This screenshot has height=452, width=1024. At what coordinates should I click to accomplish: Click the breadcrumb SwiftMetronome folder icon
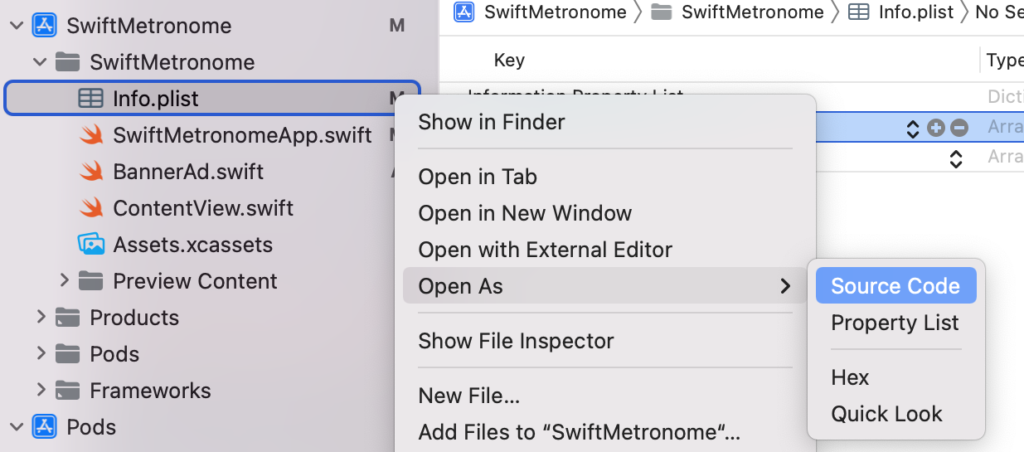pos(662,12)
